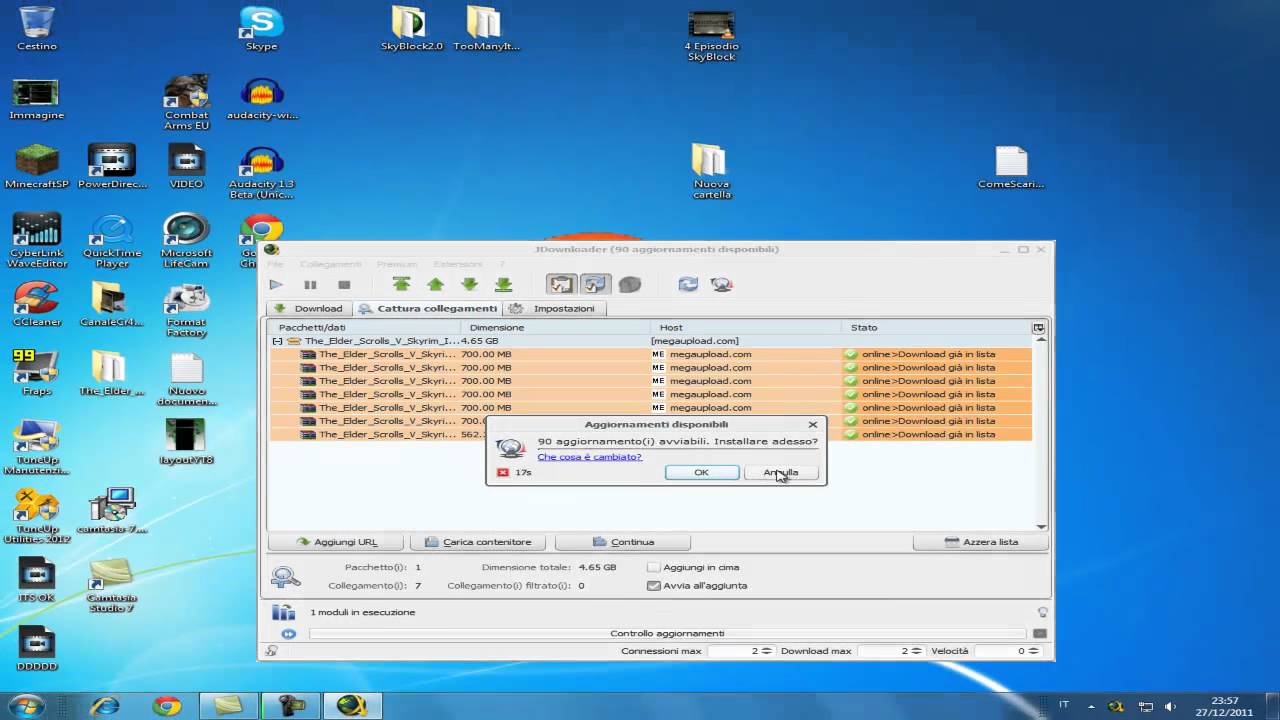Collapse the The_Elder_Scrolls_V_Skyrim package
The width and height of the screenshot is (1280, 720).
click(277, 341)
